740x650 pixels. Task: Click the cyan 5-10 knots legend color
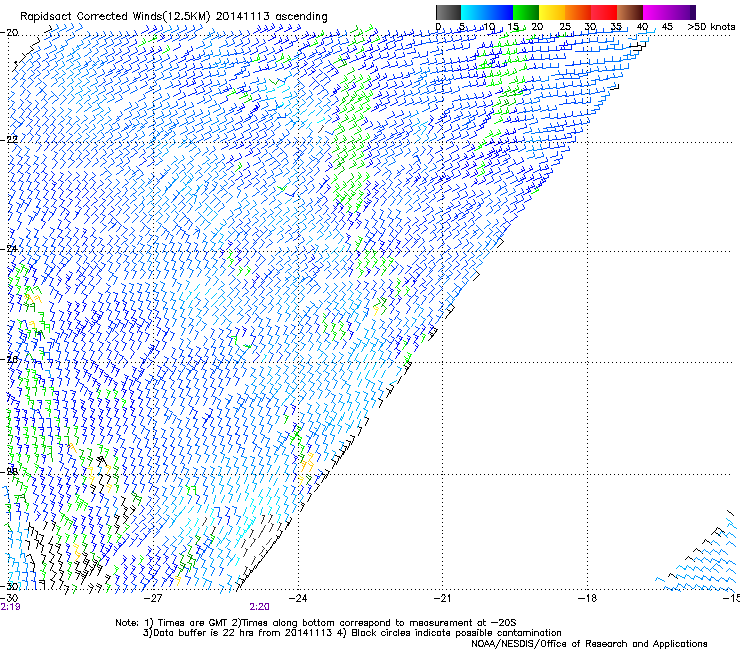[x=474, y=12]
